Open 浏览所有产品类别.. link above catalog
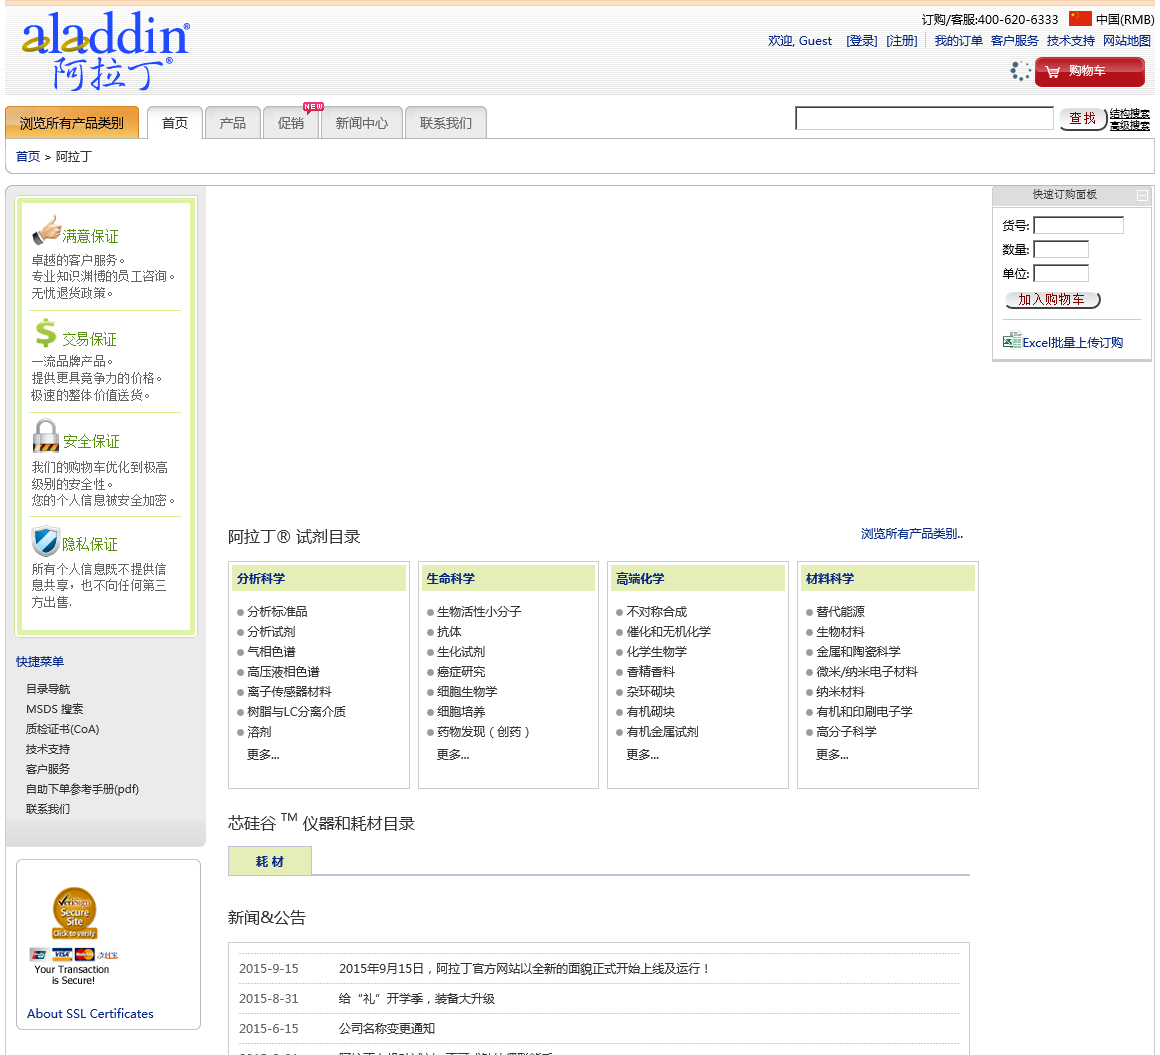Image resolution: width=1160 pixels, height=1055 pixels. [911, 533]
